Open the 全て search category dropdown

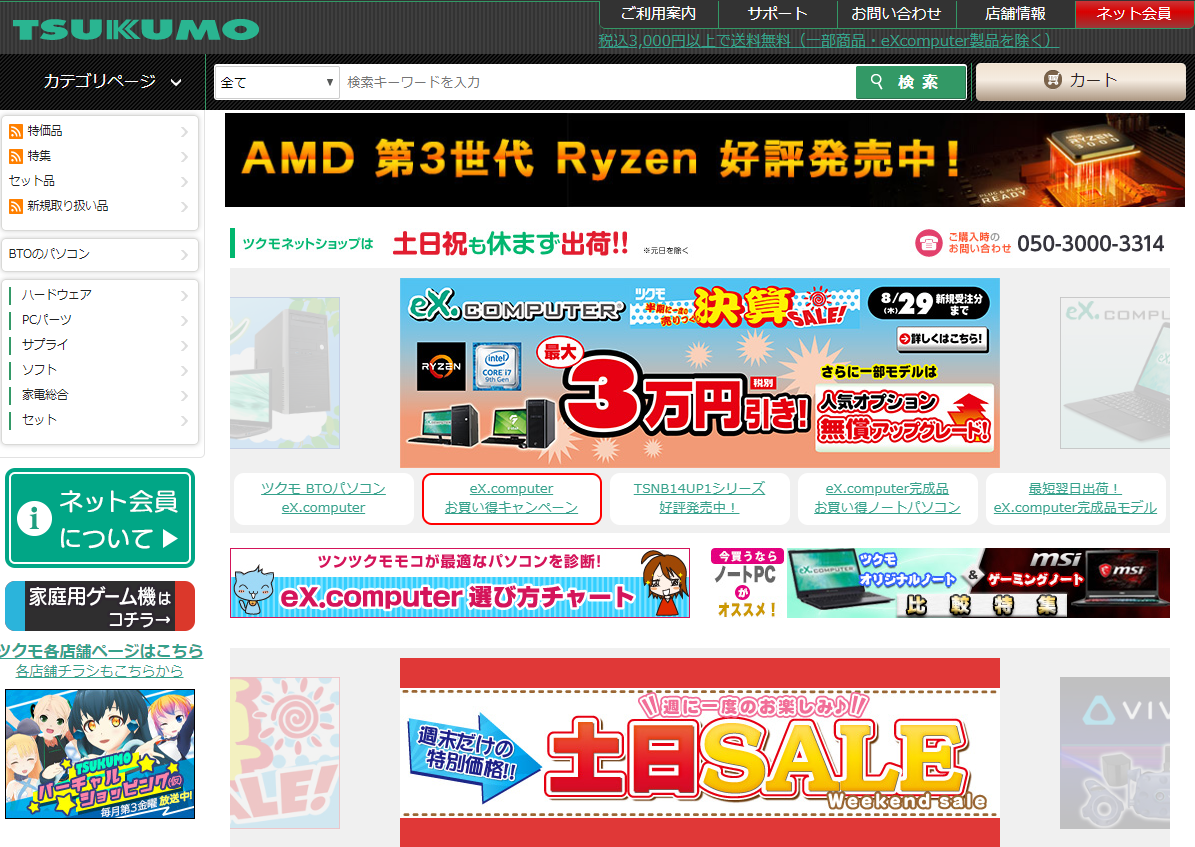pyautogui.click(x=276, y=82)
